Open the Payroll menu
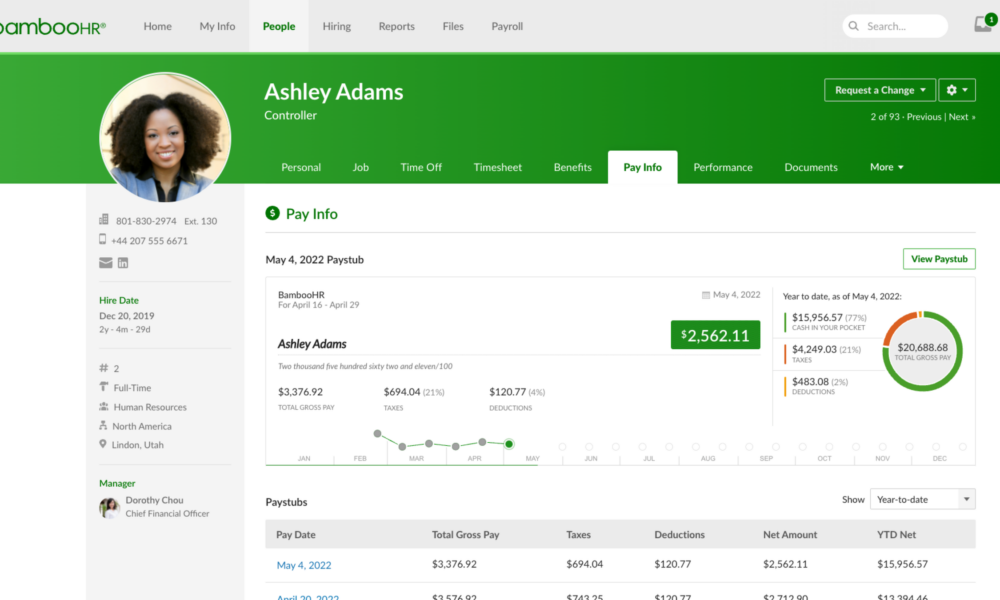The image size is (1000, 600). coord(507,26)
